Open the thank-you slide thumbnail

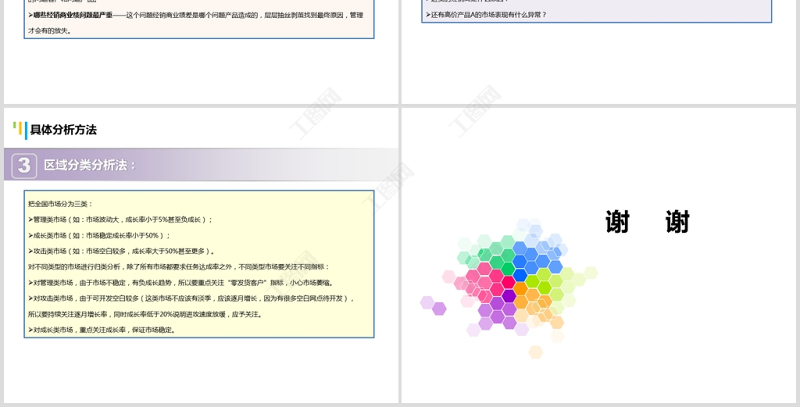(599, 254)
